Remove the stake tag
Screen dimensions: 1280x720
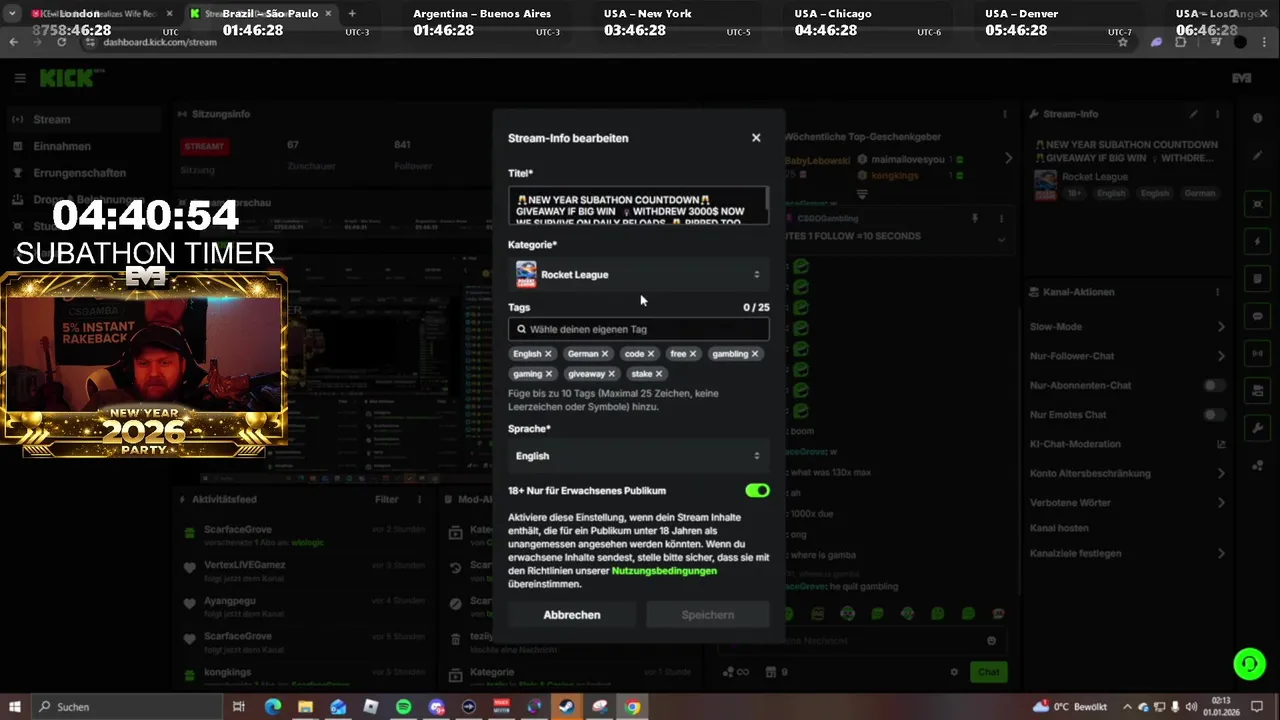(x=659, y=374)
